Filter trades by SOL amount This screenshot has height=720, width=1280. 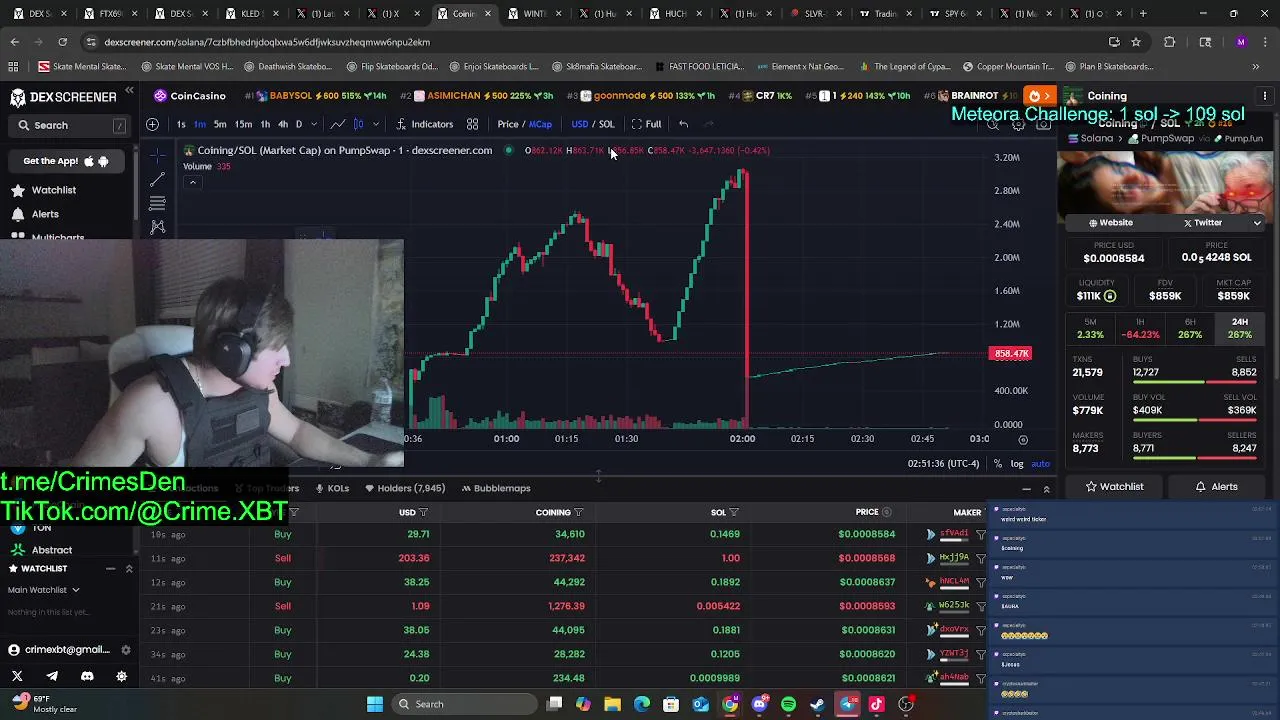tap(734, 512)
